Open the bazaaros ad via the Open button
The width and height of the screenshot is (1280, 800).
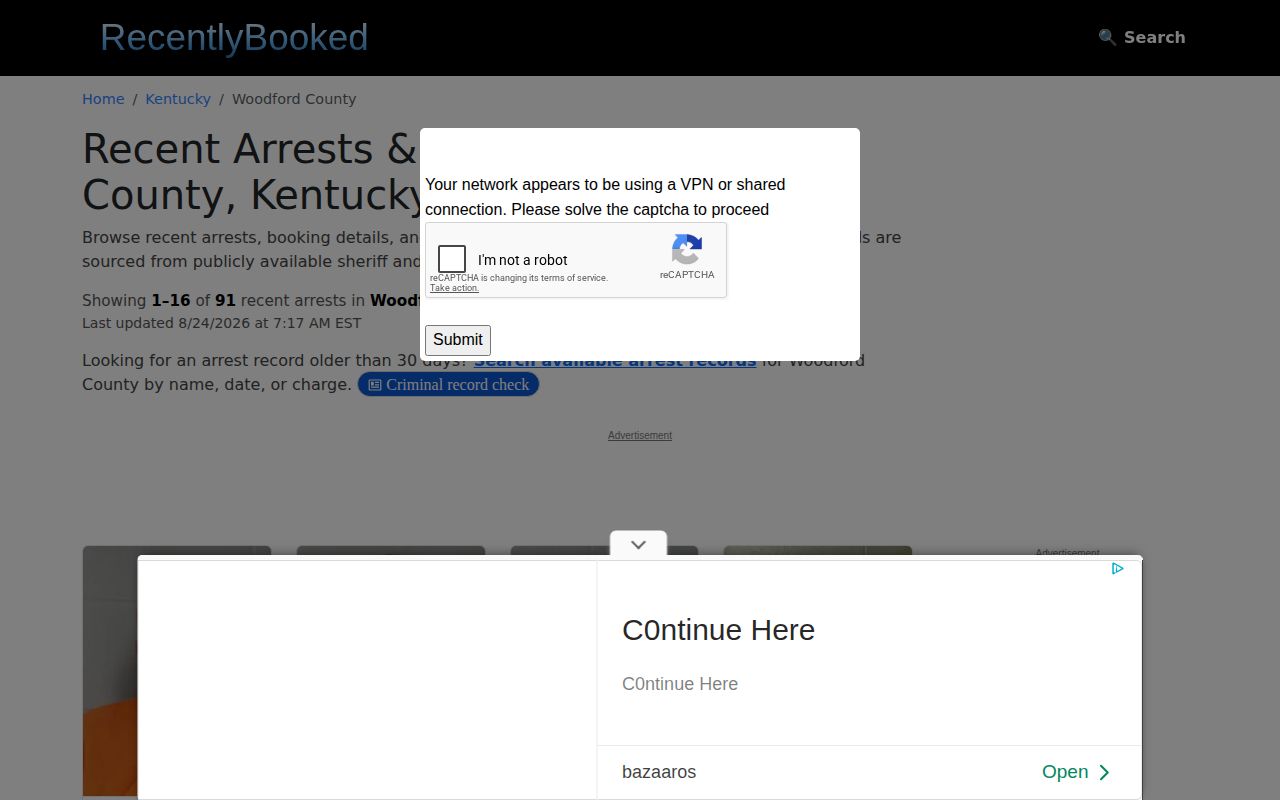1076,772
